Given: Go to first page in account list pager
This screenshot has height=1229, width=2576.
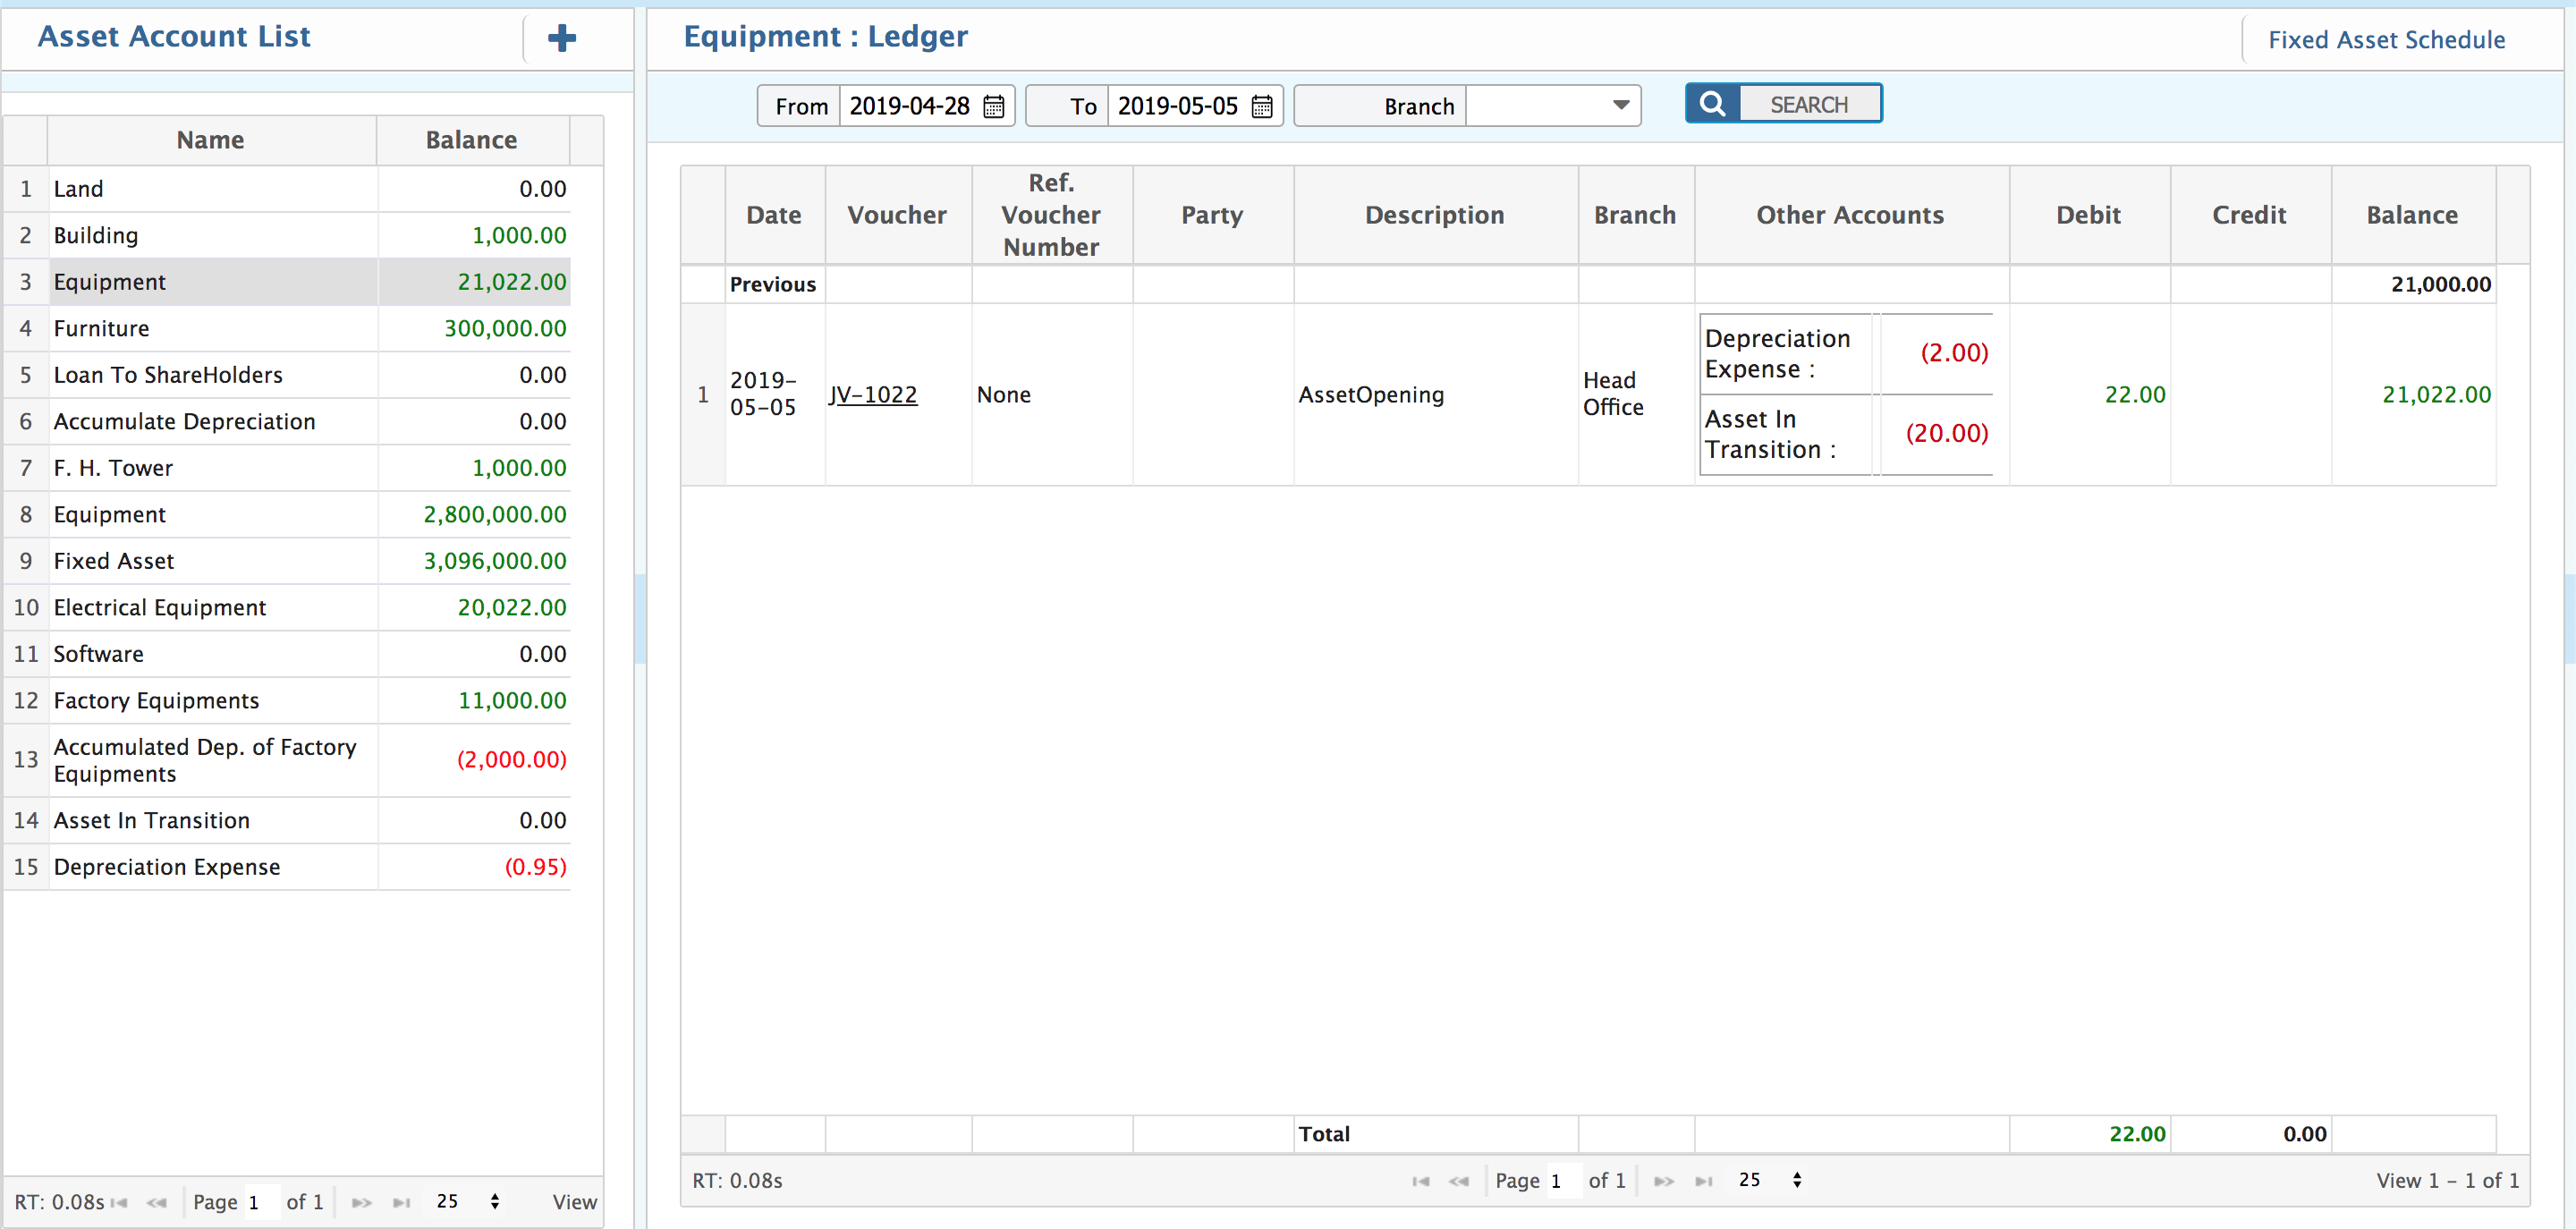Looking at the screenshot, I should pos(119,1202).
